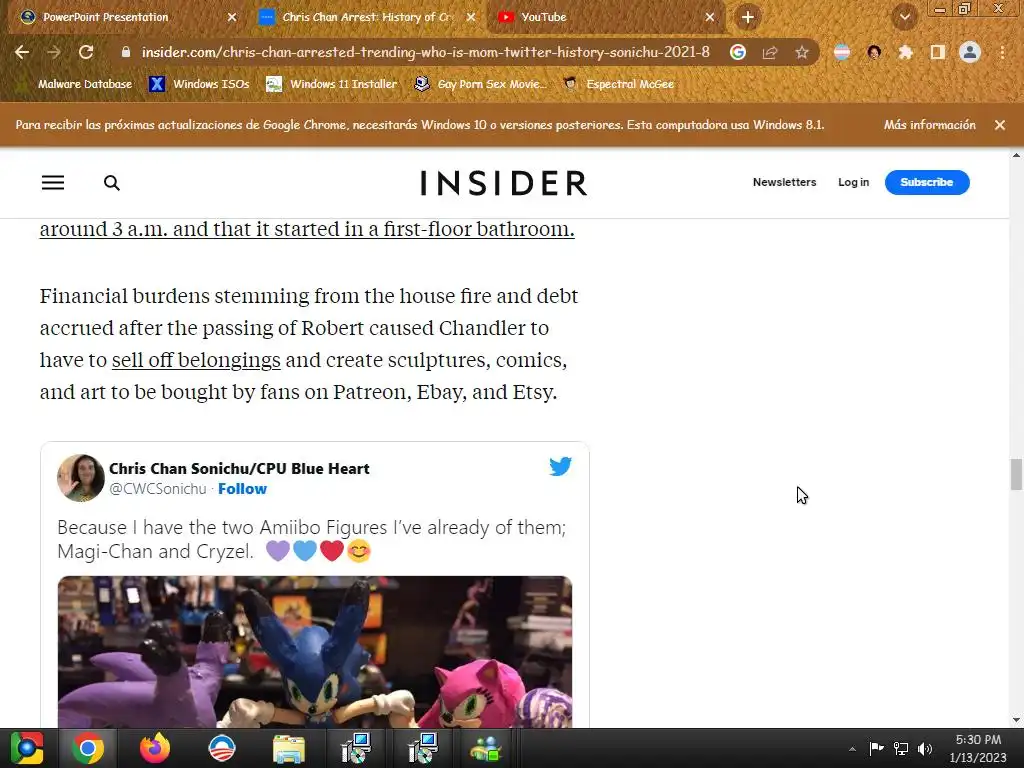
Task: Open Chris Chan Sonichu/CPU Blue Heart name
Action: [239, 468]
